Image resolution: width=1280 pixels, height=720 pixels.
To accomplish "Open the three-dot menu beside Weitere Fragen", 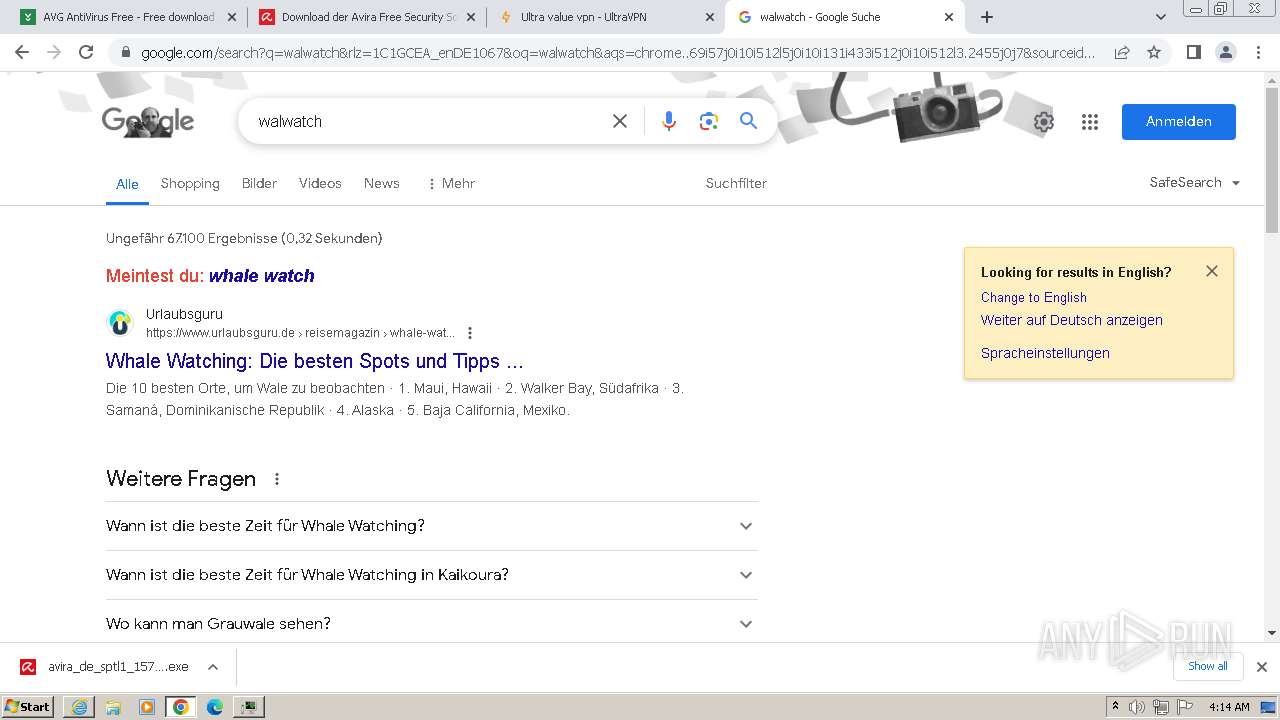I will pyautogui.click(x=277, y=479).
